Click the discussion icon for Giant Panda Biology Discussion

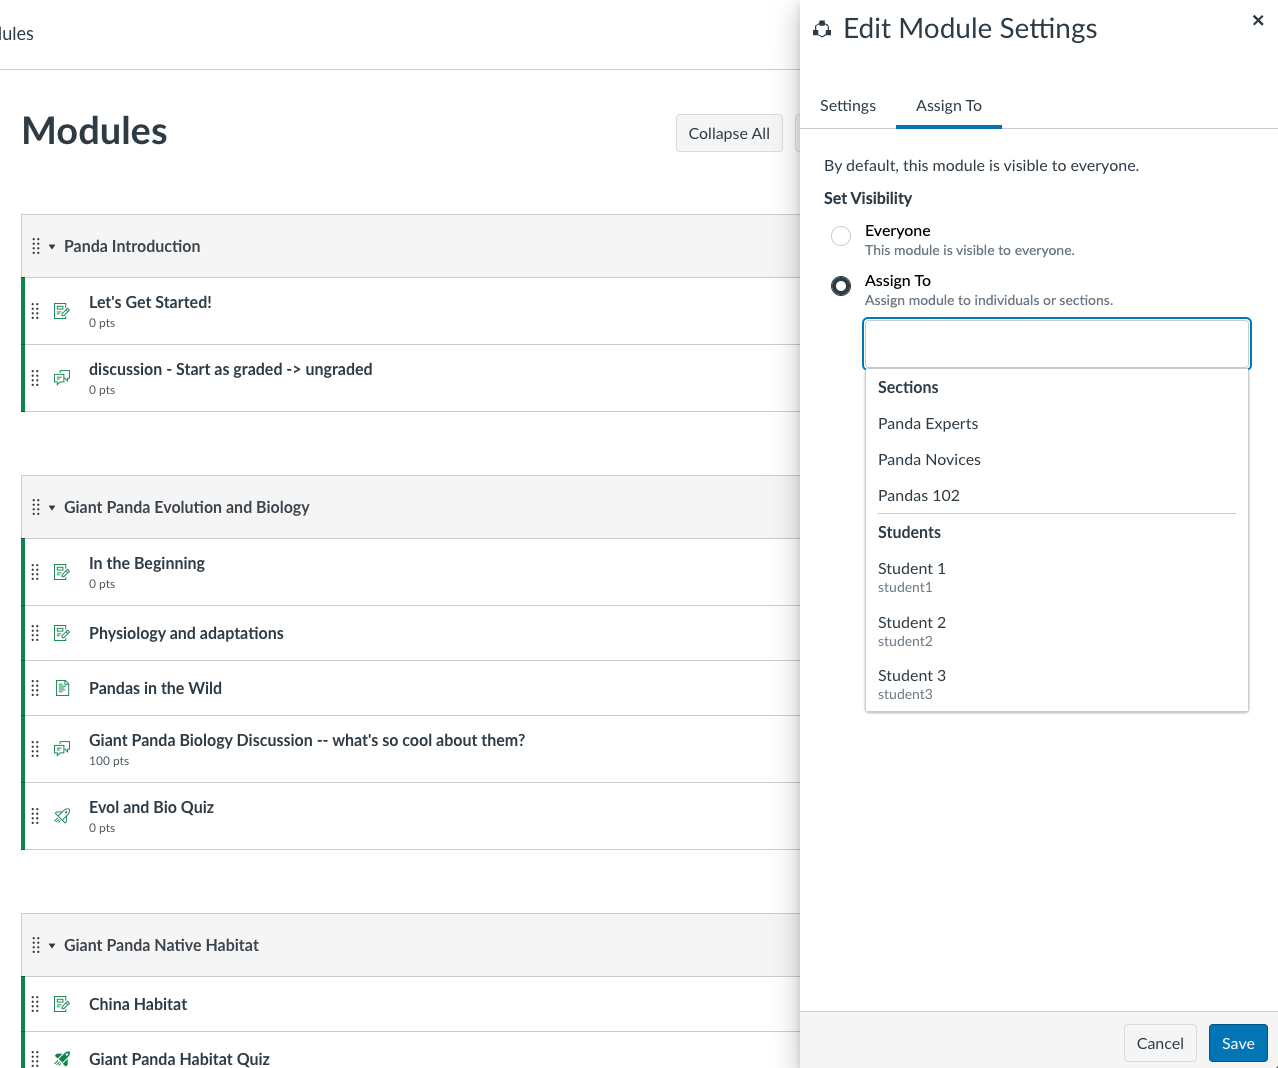click(62, 749)
